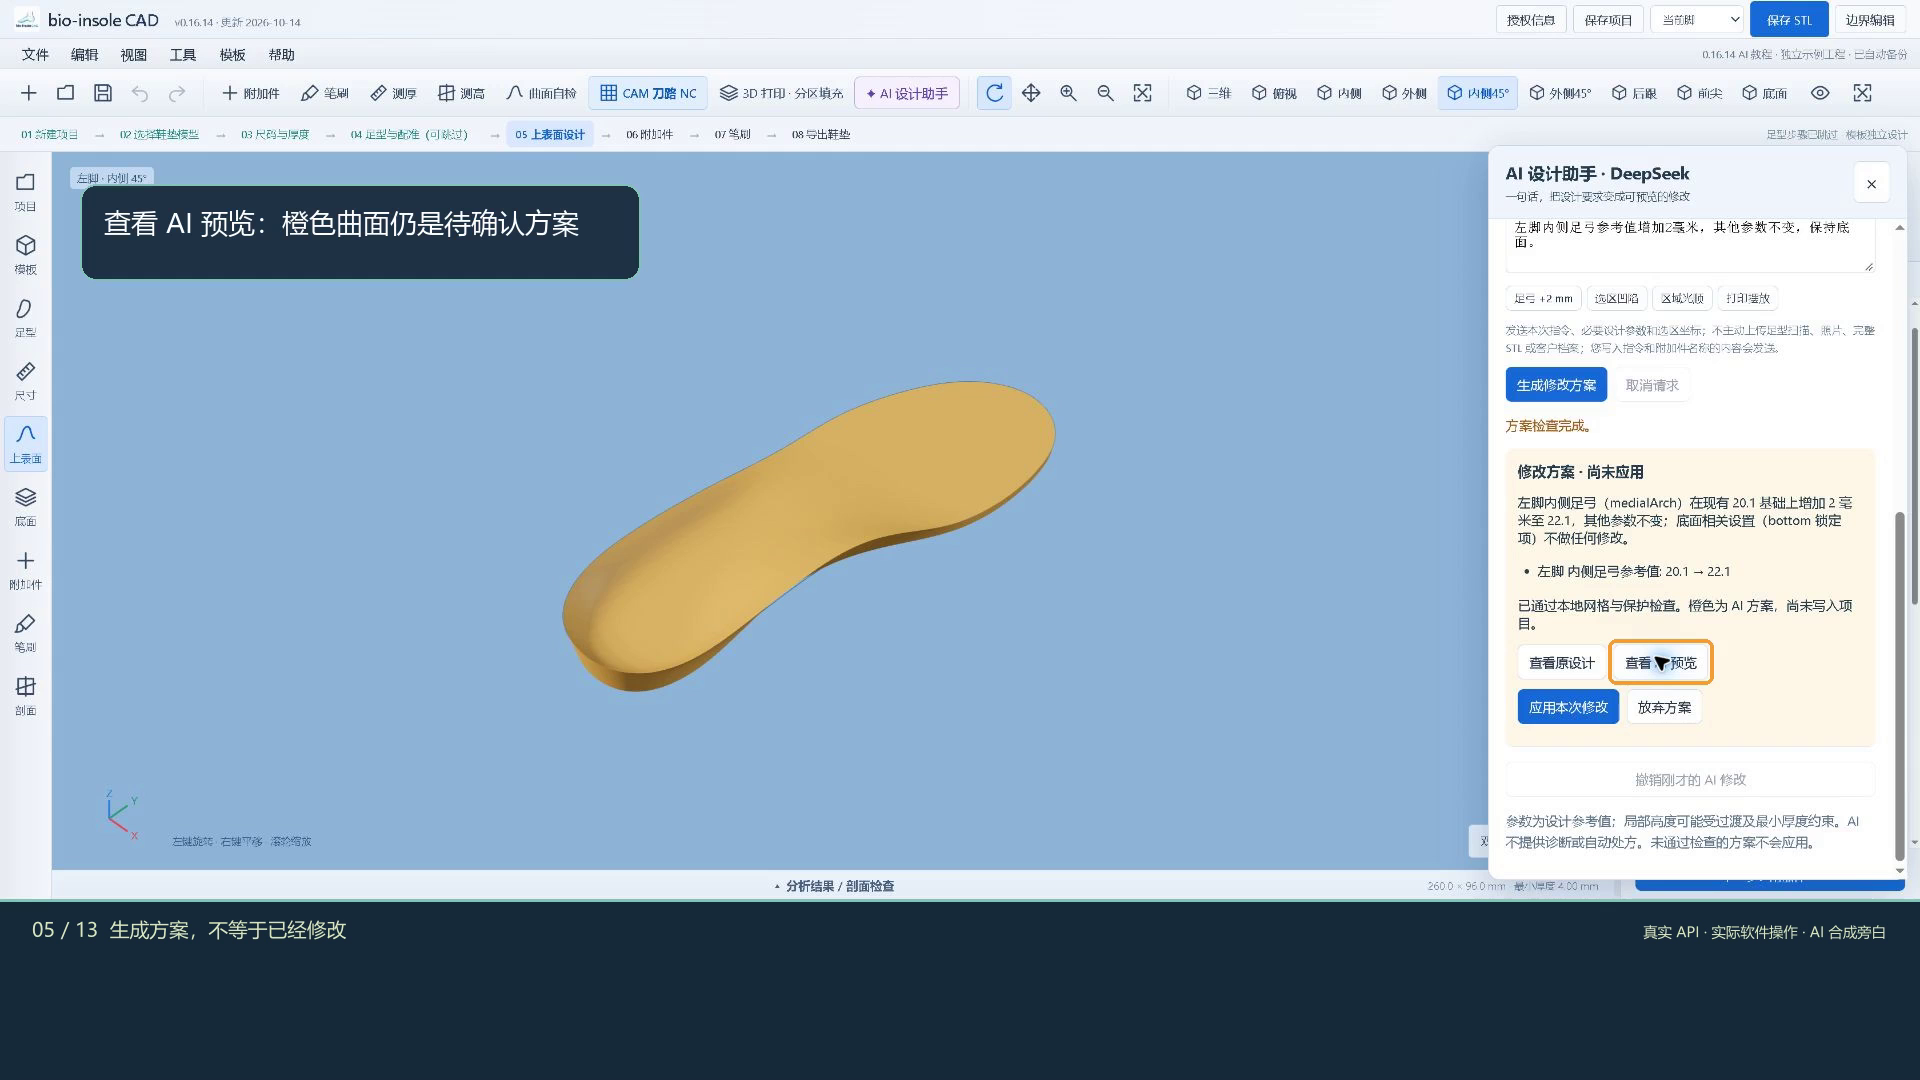Go to step 08 导出鞋垫 tab
Image resolution: width=1920 pixels, height=1080 pixels.
(x=821, y=134)
